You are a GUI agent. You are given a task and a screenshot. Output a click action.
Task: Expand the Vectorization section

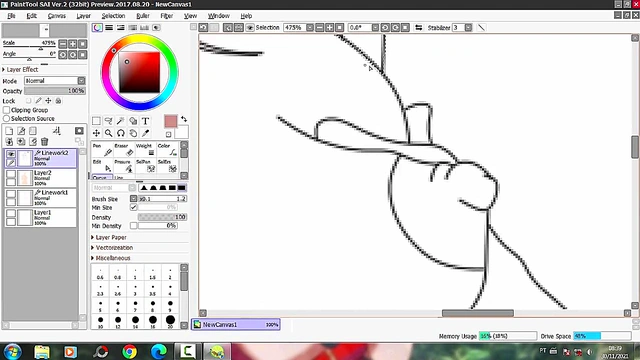click(x=112, y=247)
